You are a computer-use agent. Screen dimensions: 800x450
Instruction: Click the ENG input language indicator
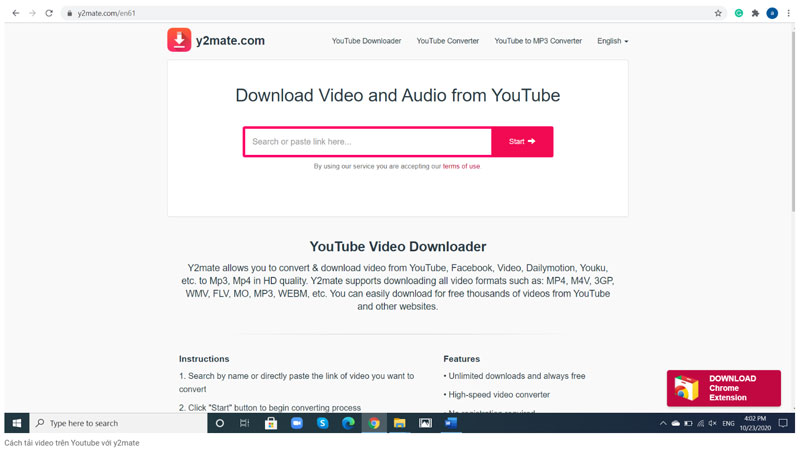pos(728,423)
